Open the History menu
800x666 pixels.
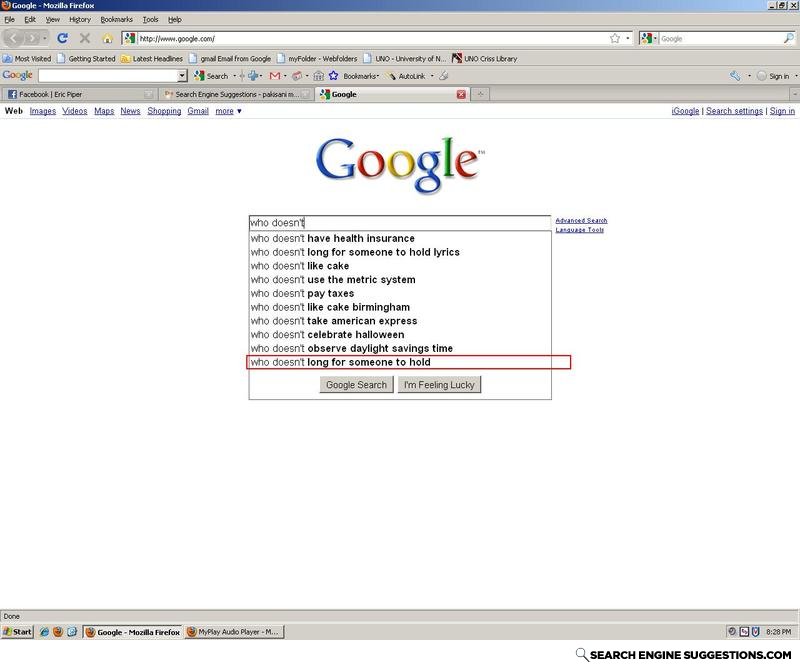click(80, 19)
